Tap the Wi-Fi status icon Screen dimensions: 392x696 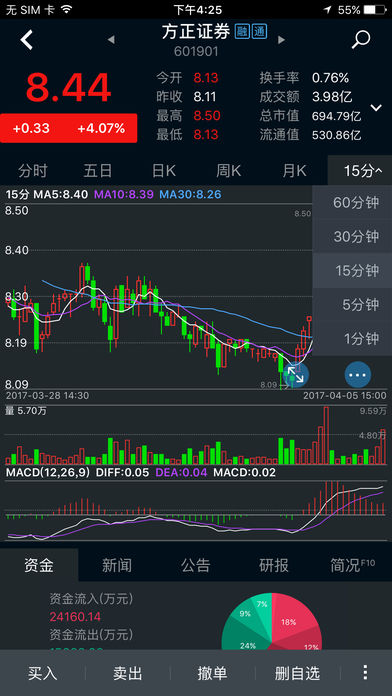67,9
